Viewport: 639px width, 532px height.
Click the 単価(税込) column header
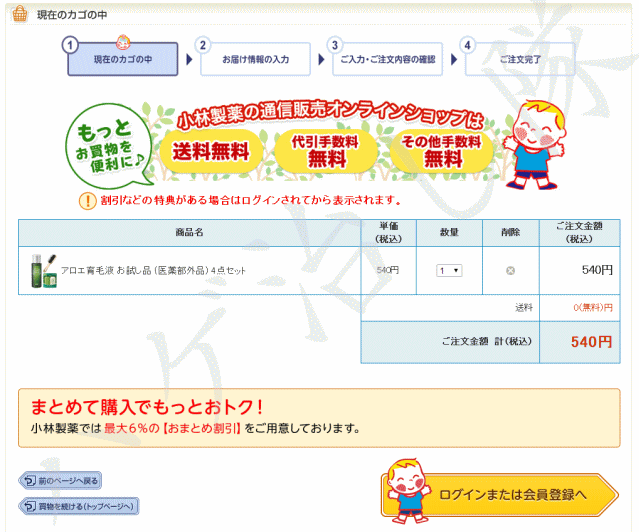pyautogui.click(x=388, y=232)
